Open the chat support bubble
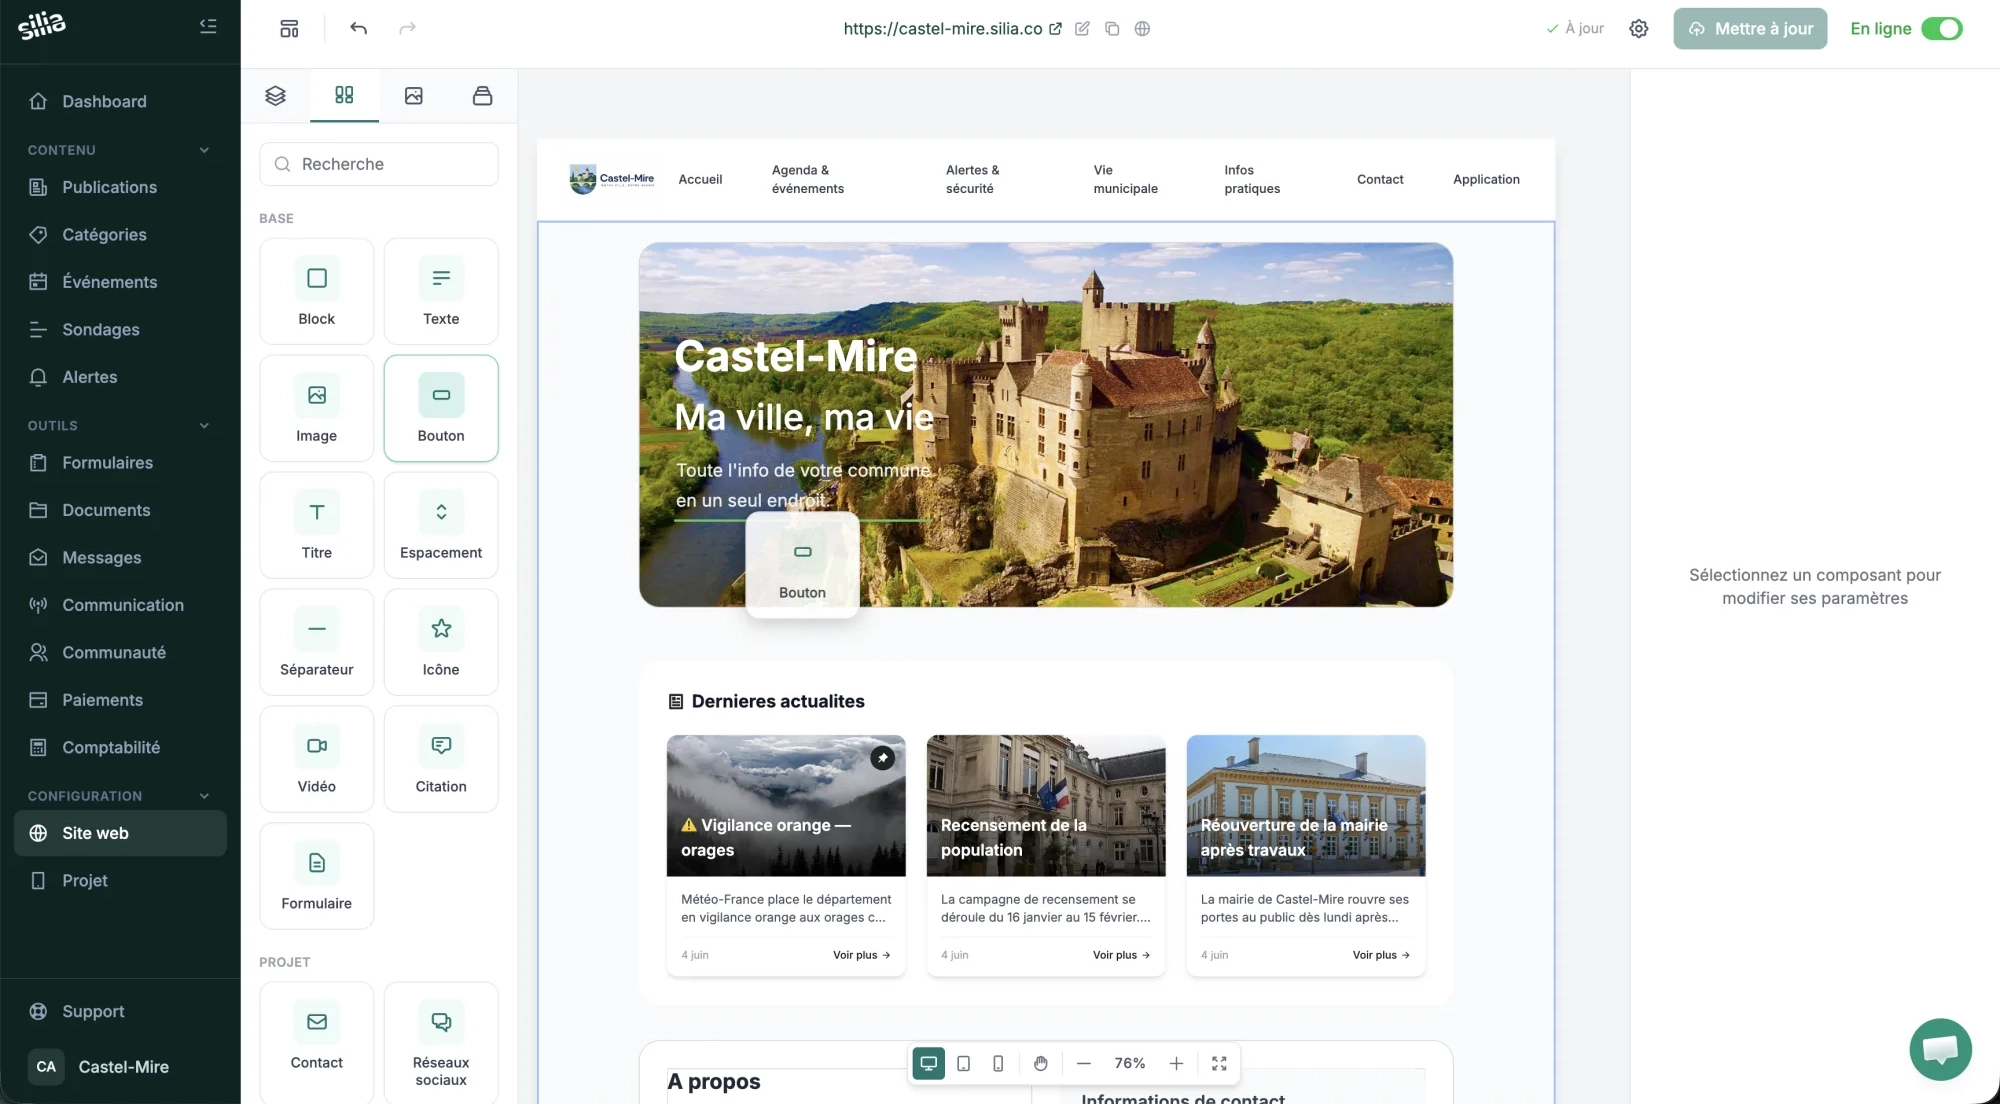The image size is (2000, 1104). click(x=1940, y=1049)
